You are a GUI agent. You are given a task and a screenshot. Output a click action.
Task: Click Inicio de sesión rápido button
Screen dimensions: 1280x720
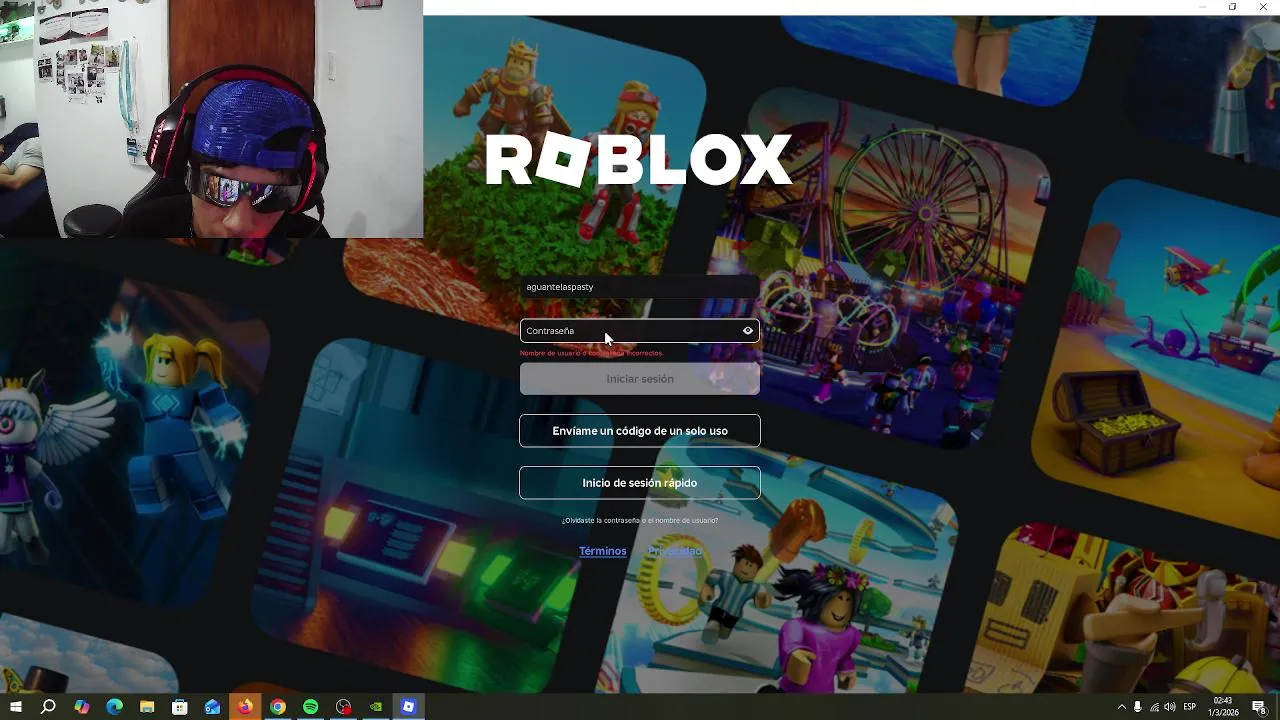pyautogui.click(x=640, y=483)
